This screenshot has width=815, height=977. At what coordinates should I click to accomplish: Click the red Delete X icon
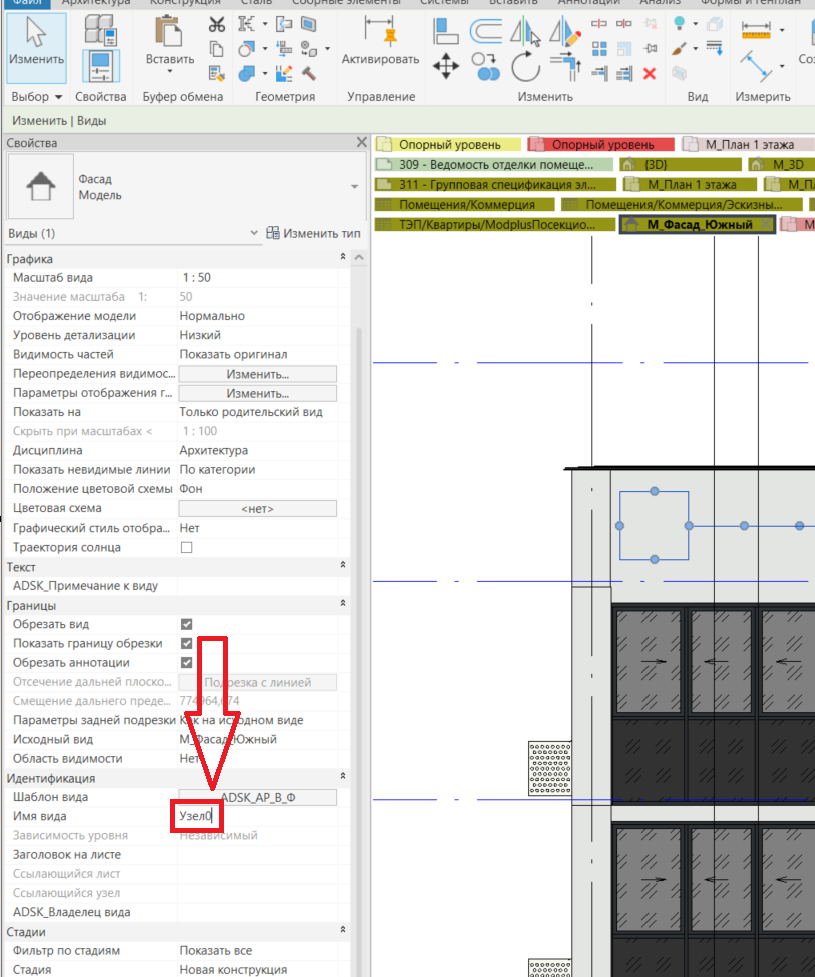pos(649,74)
